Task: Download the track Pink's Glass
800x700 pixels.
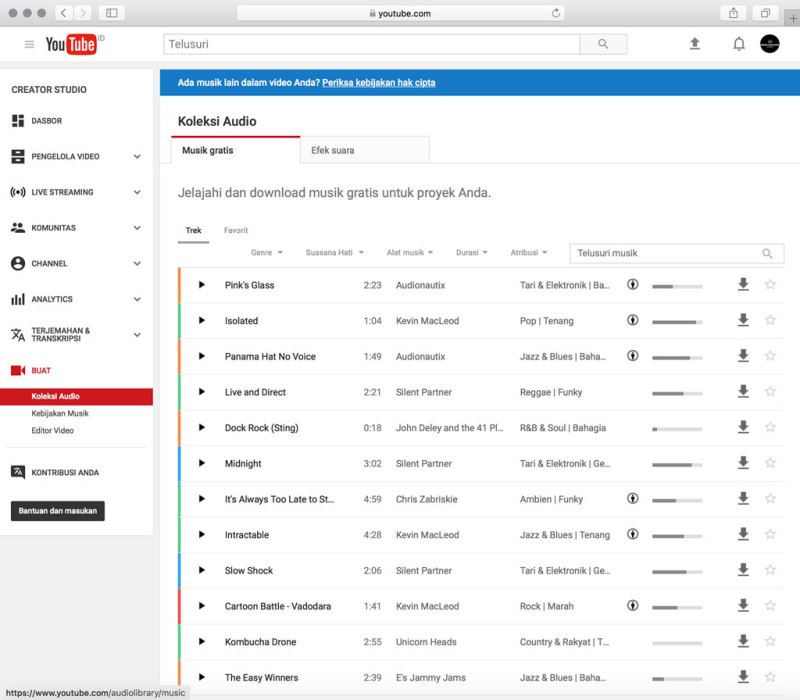Action: [x=743, y=285]
